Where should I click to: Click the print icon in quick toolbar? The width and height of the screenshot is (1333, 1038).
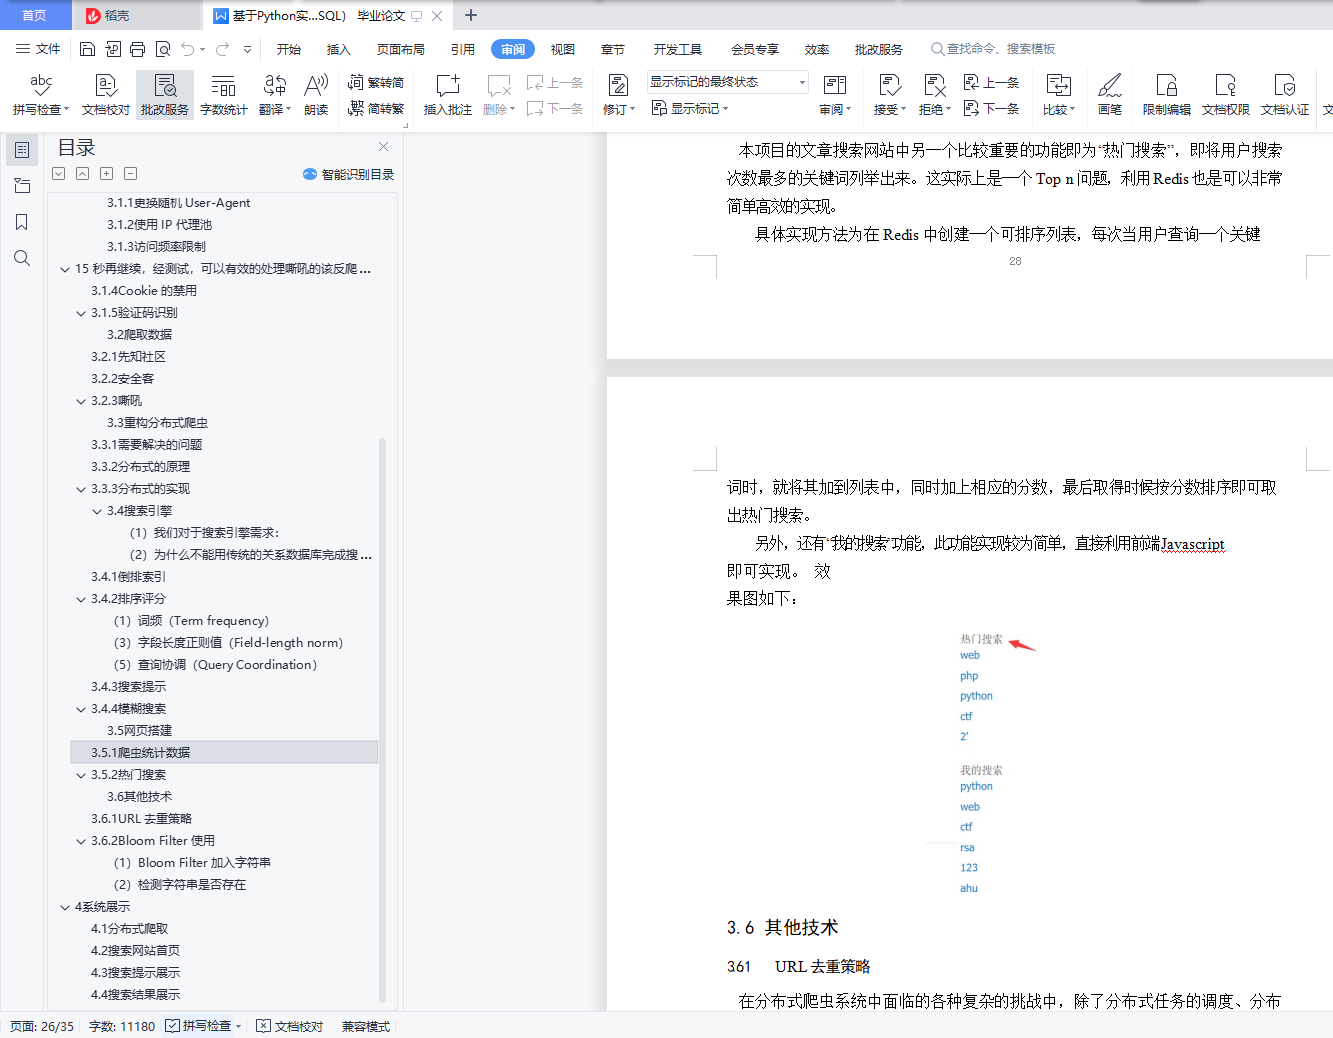[137, 49]
